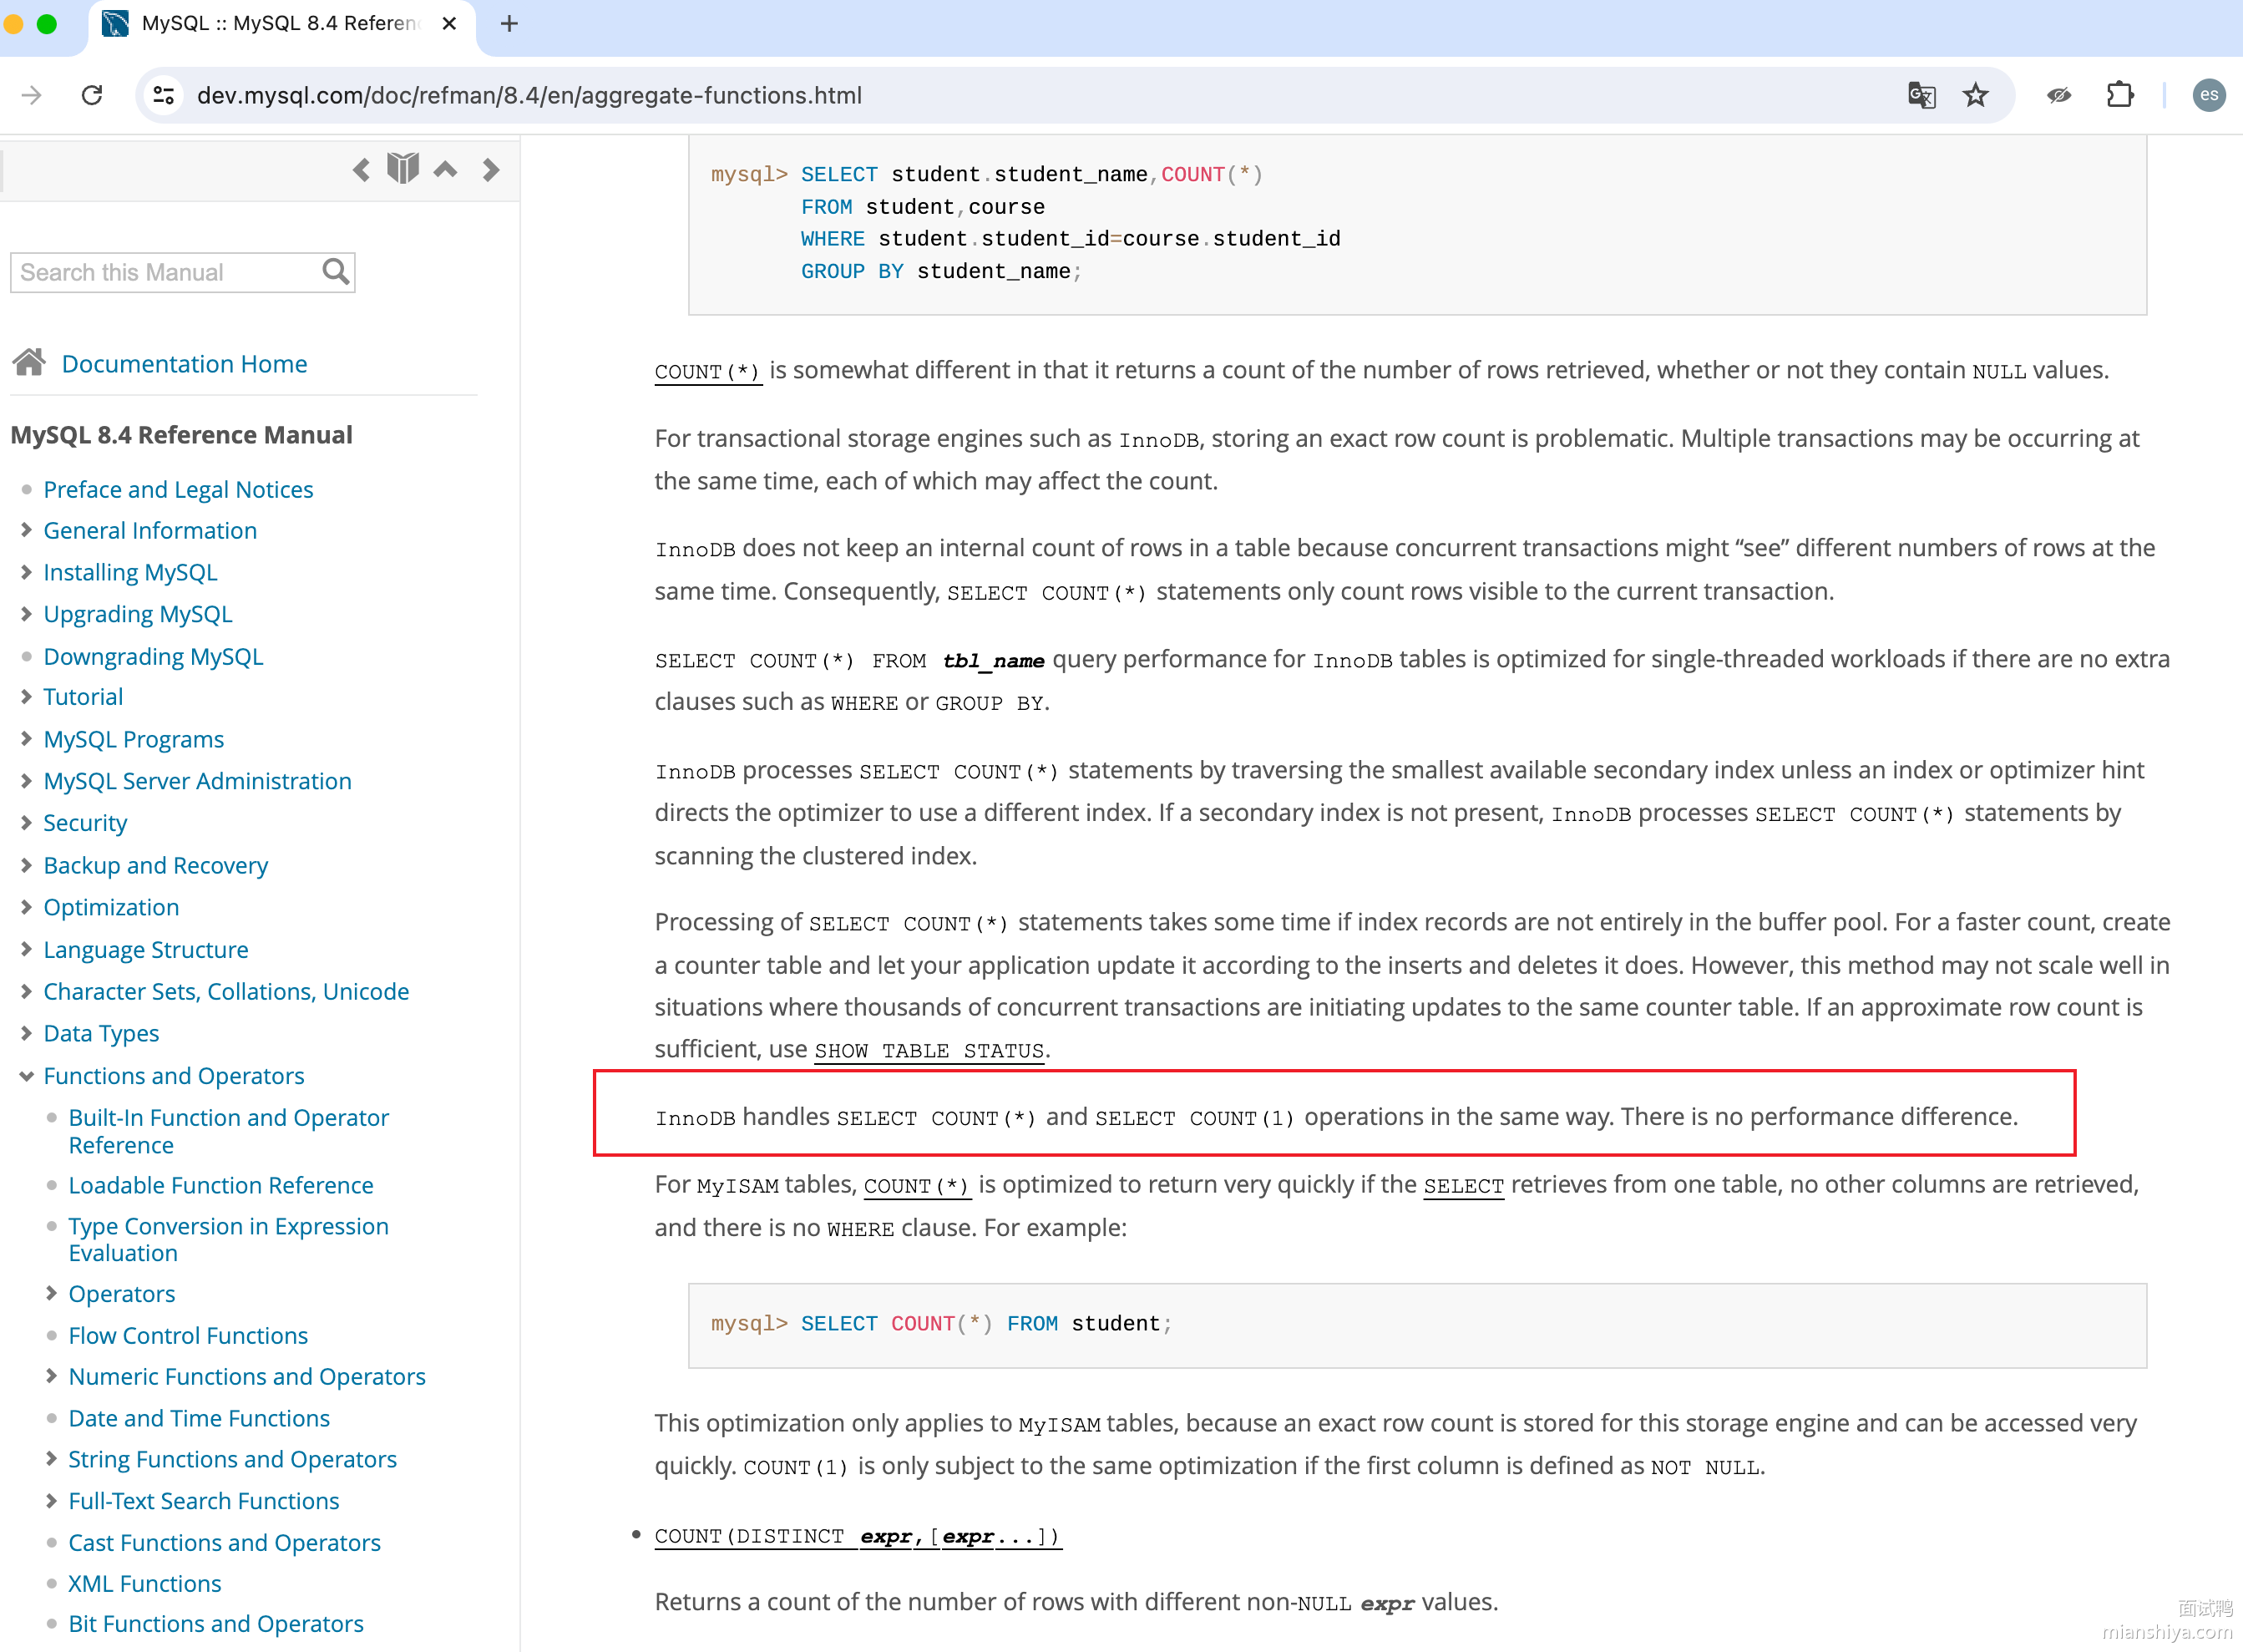Expand Security section
This screenshot has height=1652, width=2243.
coord(26,823)
